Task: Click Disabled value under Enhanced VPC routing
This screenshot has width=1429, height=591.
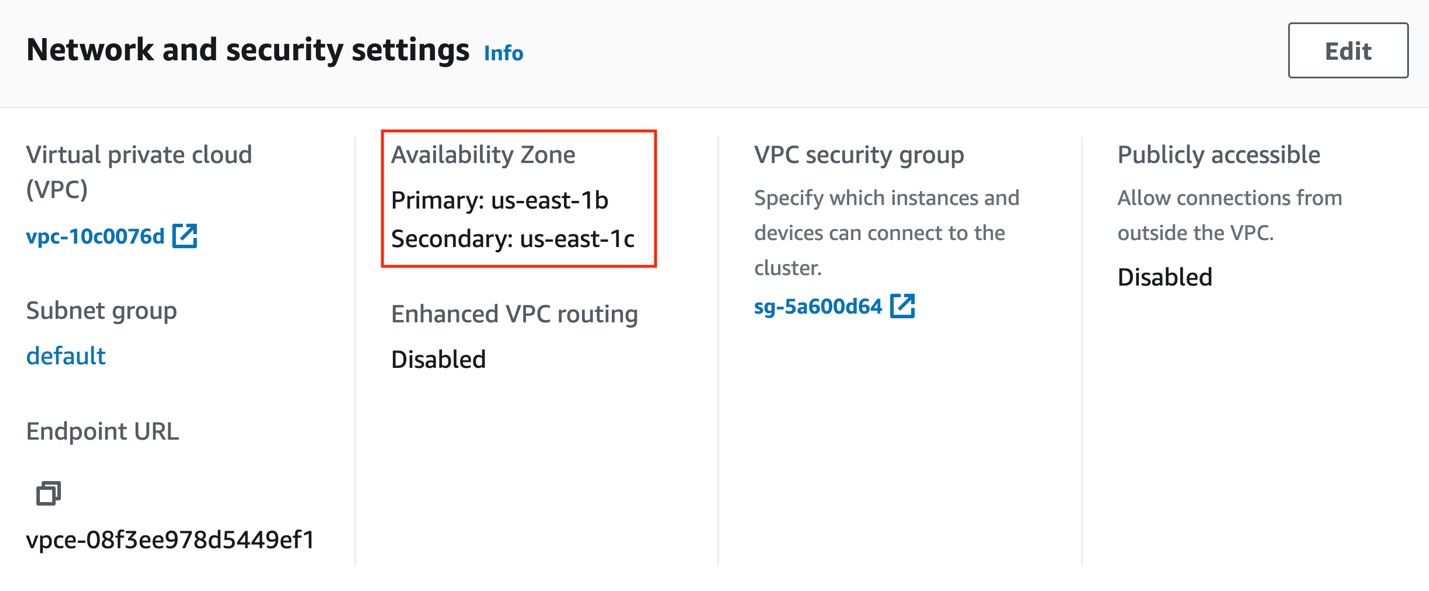Action: (x=438, y=359)
